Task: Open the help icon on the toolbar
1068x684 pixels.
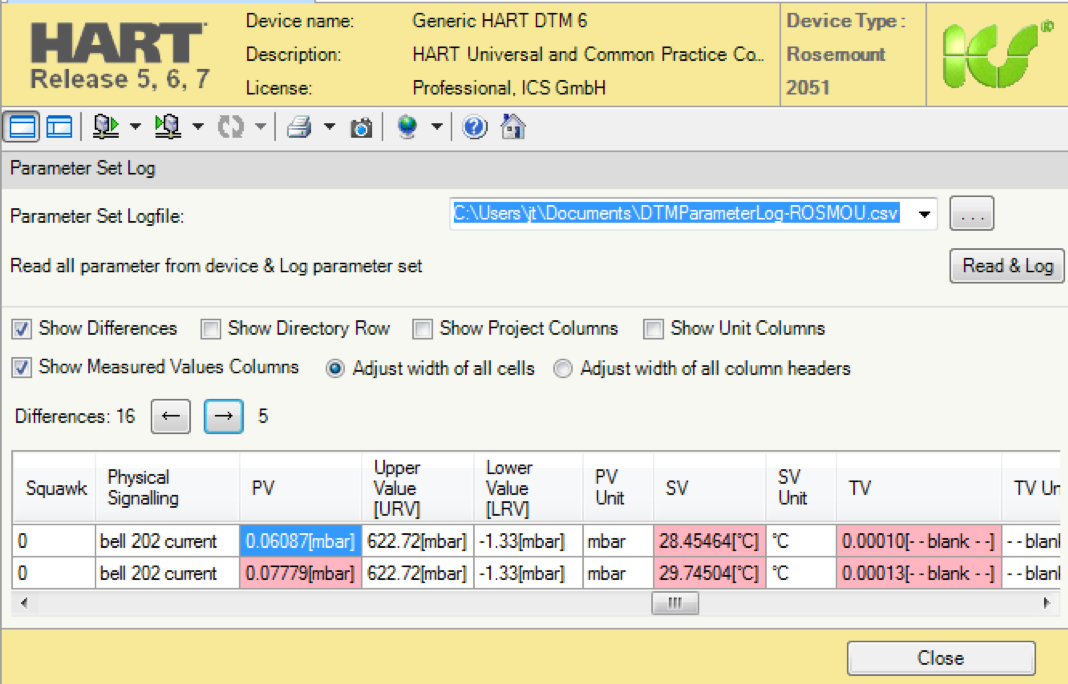Action: click(x=474, y=127)
